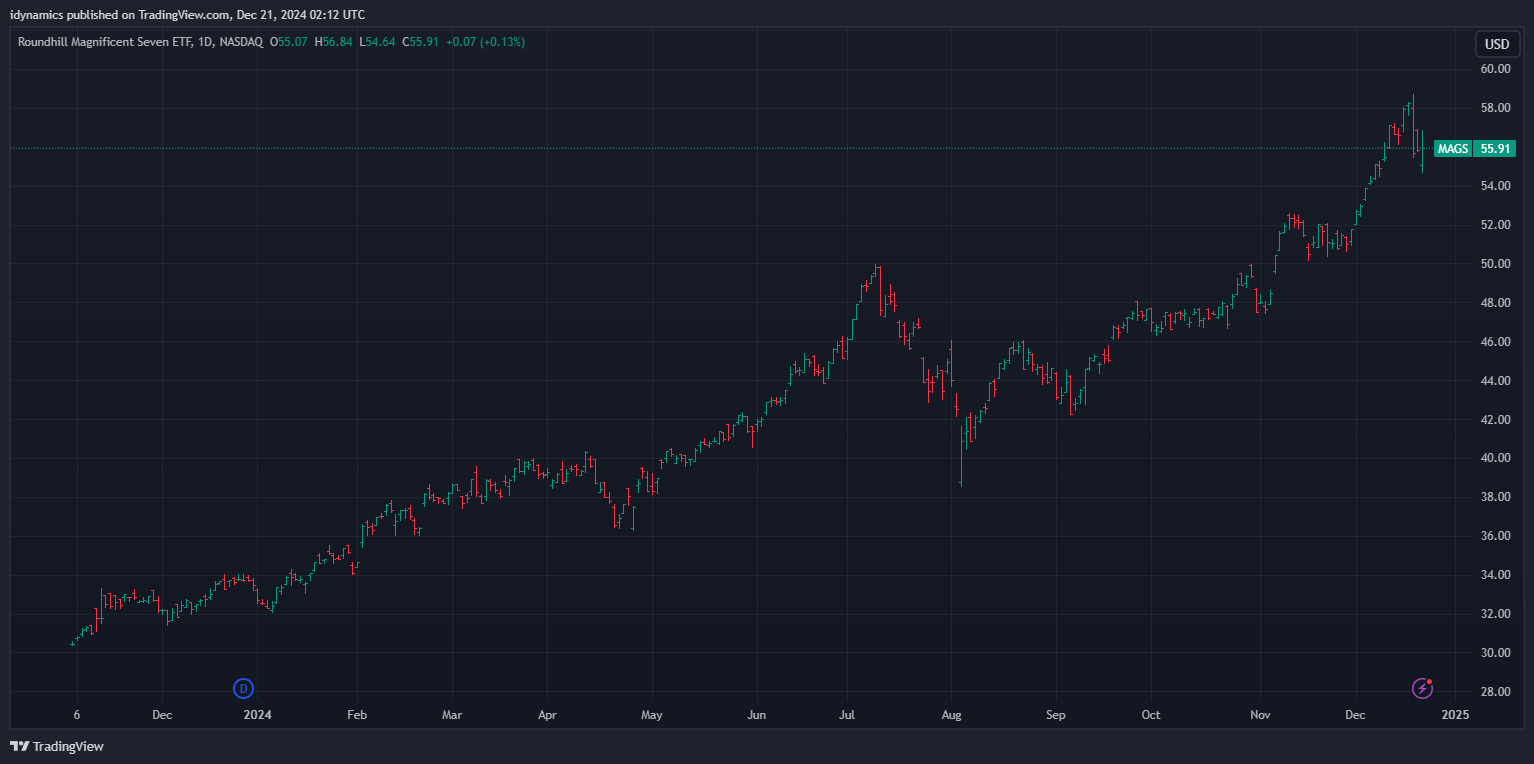1534x764 pixels.
Task: Click the 40.00 price axis label
Action: pos(1495,458)
